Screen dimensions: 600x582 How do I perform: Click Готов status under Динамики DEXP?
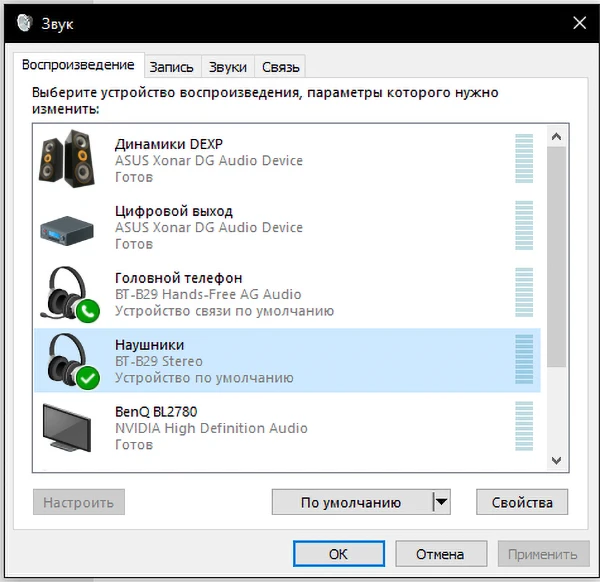click(x=134, y=177)
